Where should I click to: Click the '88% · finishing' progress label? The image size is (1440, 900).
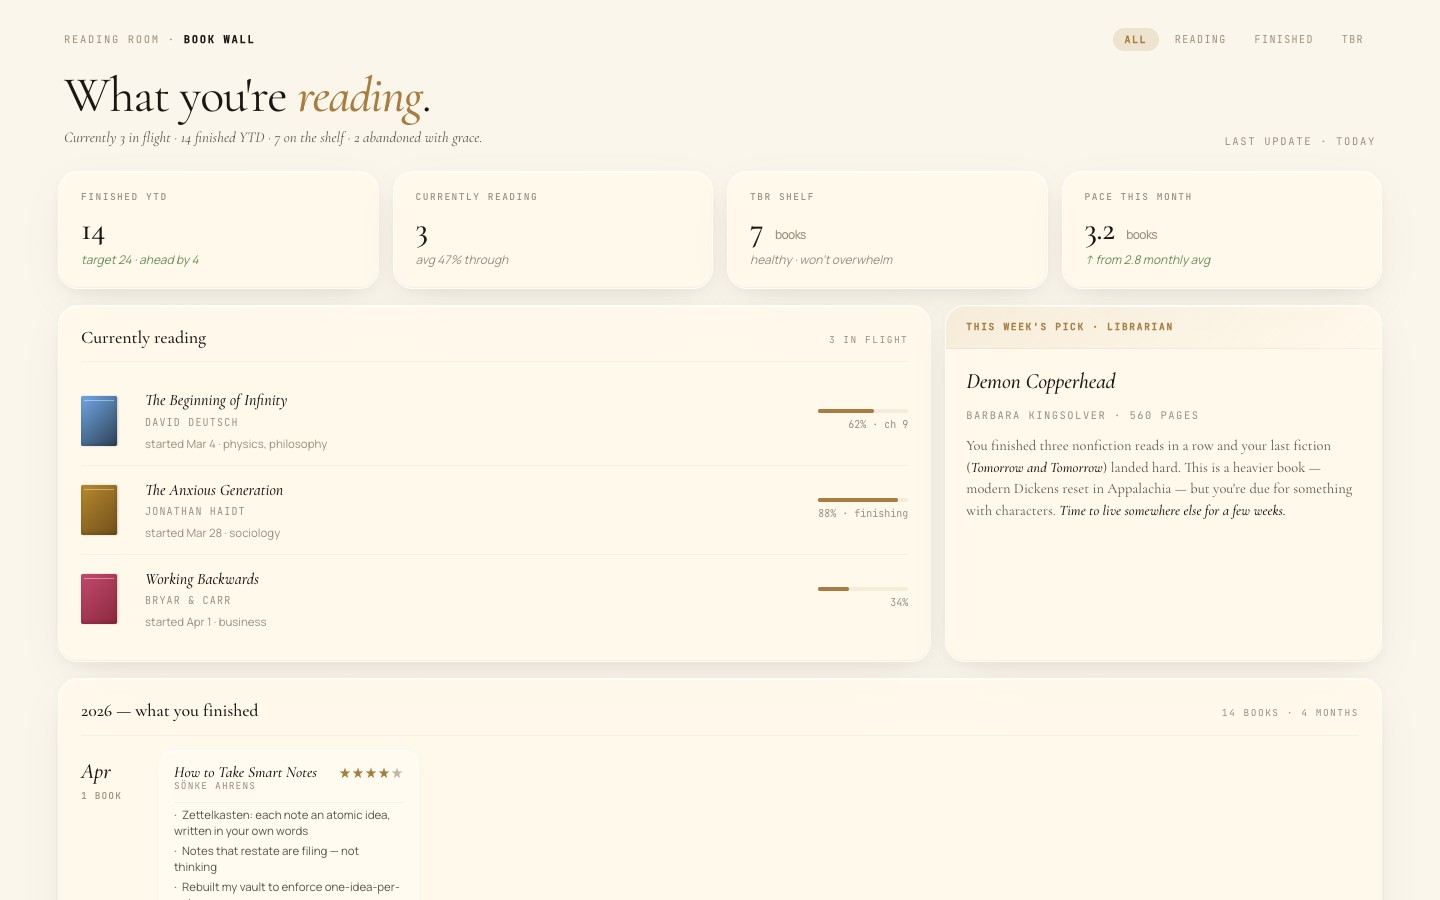(863, 514)
